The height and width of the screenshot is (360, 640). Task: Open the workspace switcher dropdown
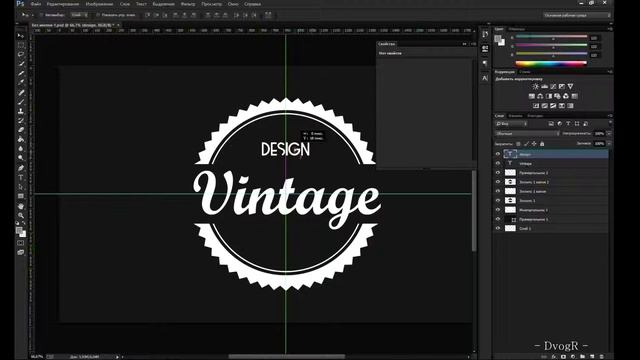click(577, 16)
